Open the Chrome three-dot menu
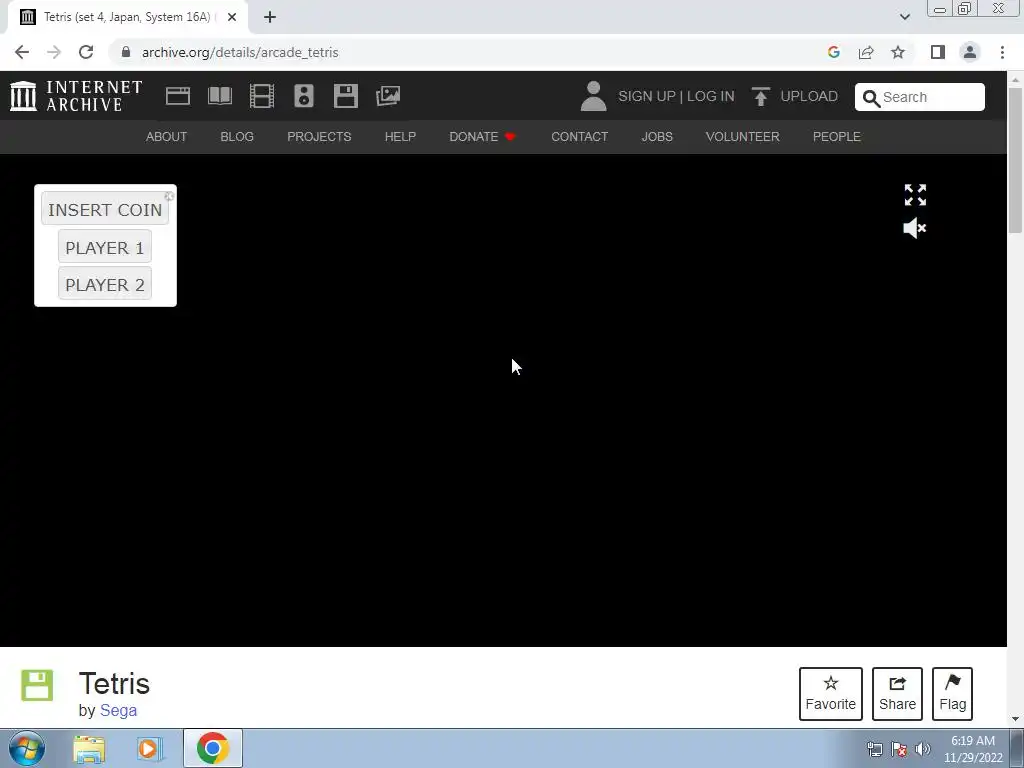This screenshot has width=1024, height=768. [x=1002, y=52]
